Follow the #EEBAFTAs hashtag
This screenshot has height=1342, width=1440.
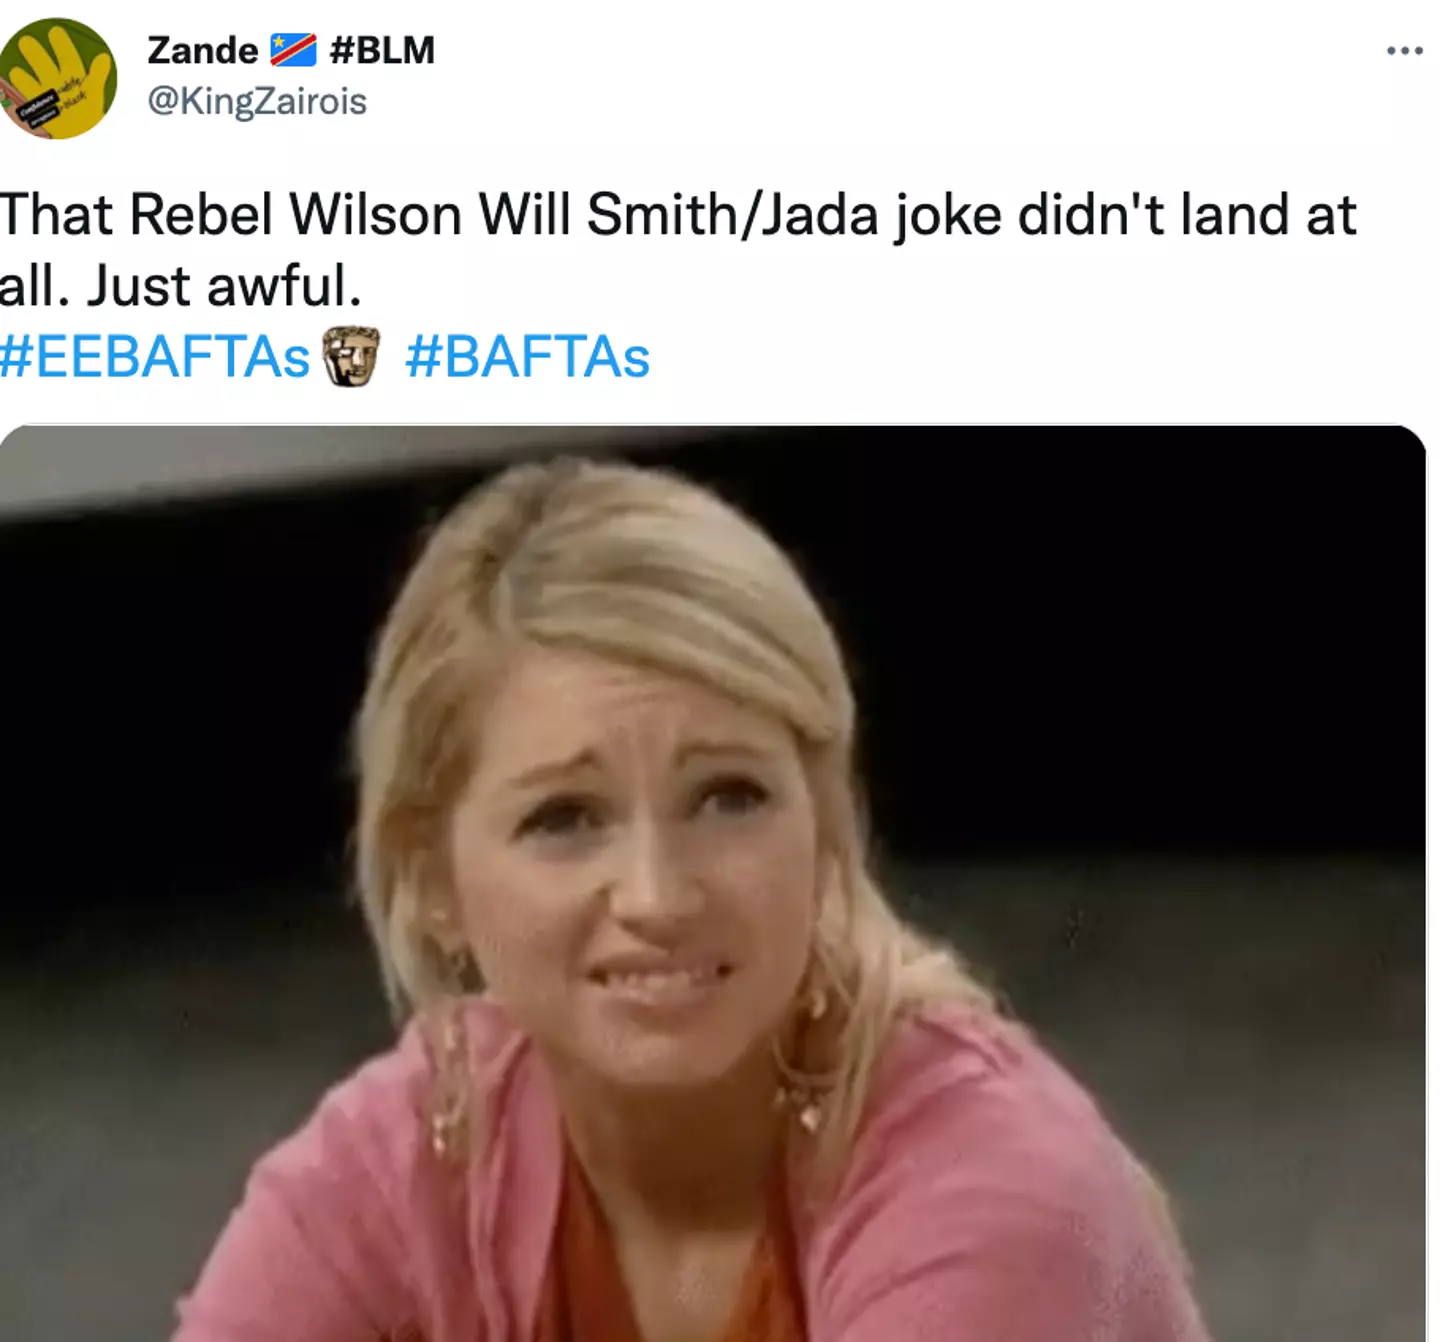coord(155,357)
